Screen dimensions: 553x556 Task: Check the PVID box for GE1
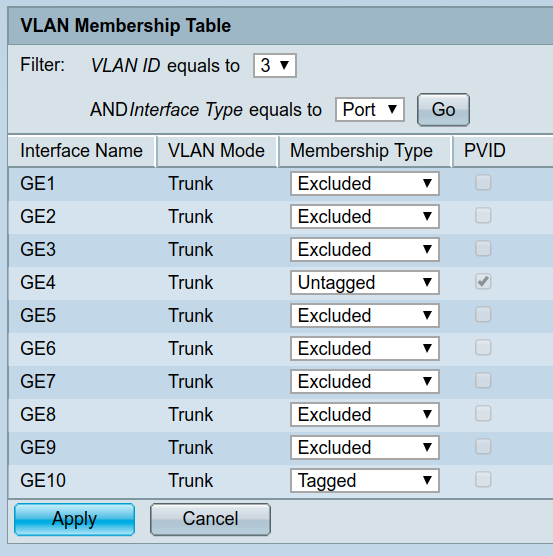coord(483,183)
